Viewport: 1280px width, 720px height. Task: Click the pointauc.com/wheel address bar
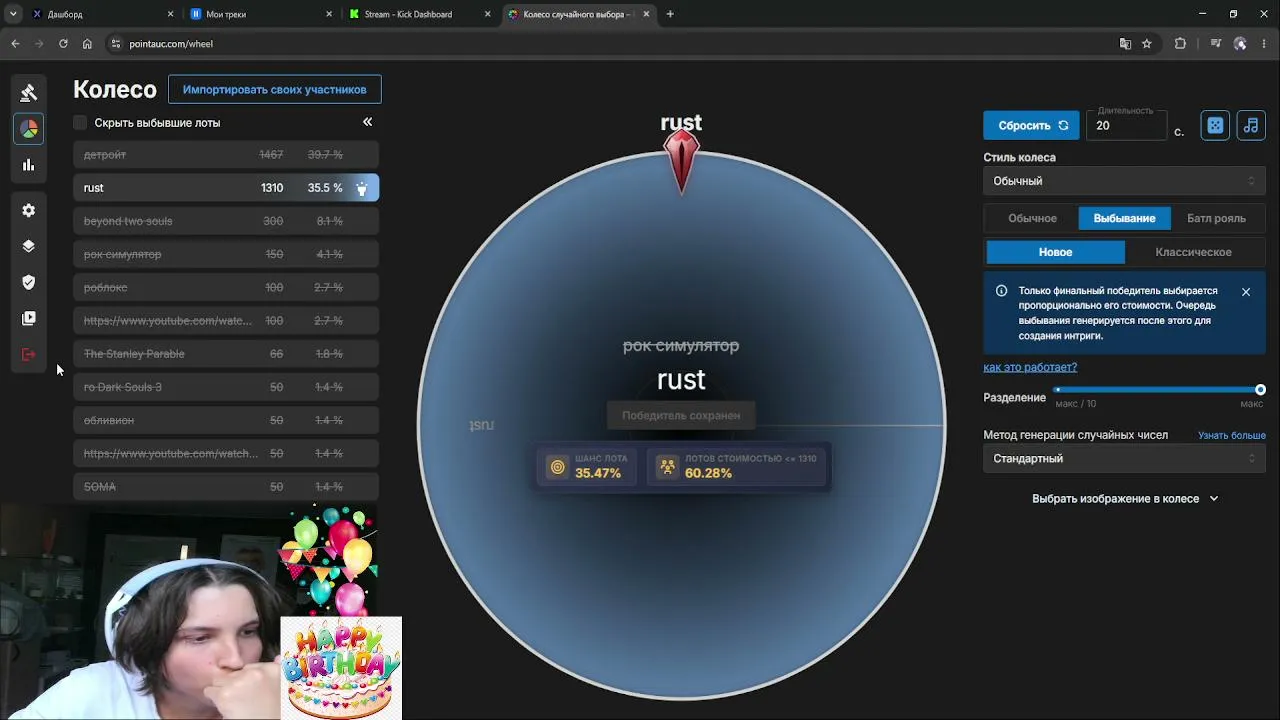click(x=610, y=44)
